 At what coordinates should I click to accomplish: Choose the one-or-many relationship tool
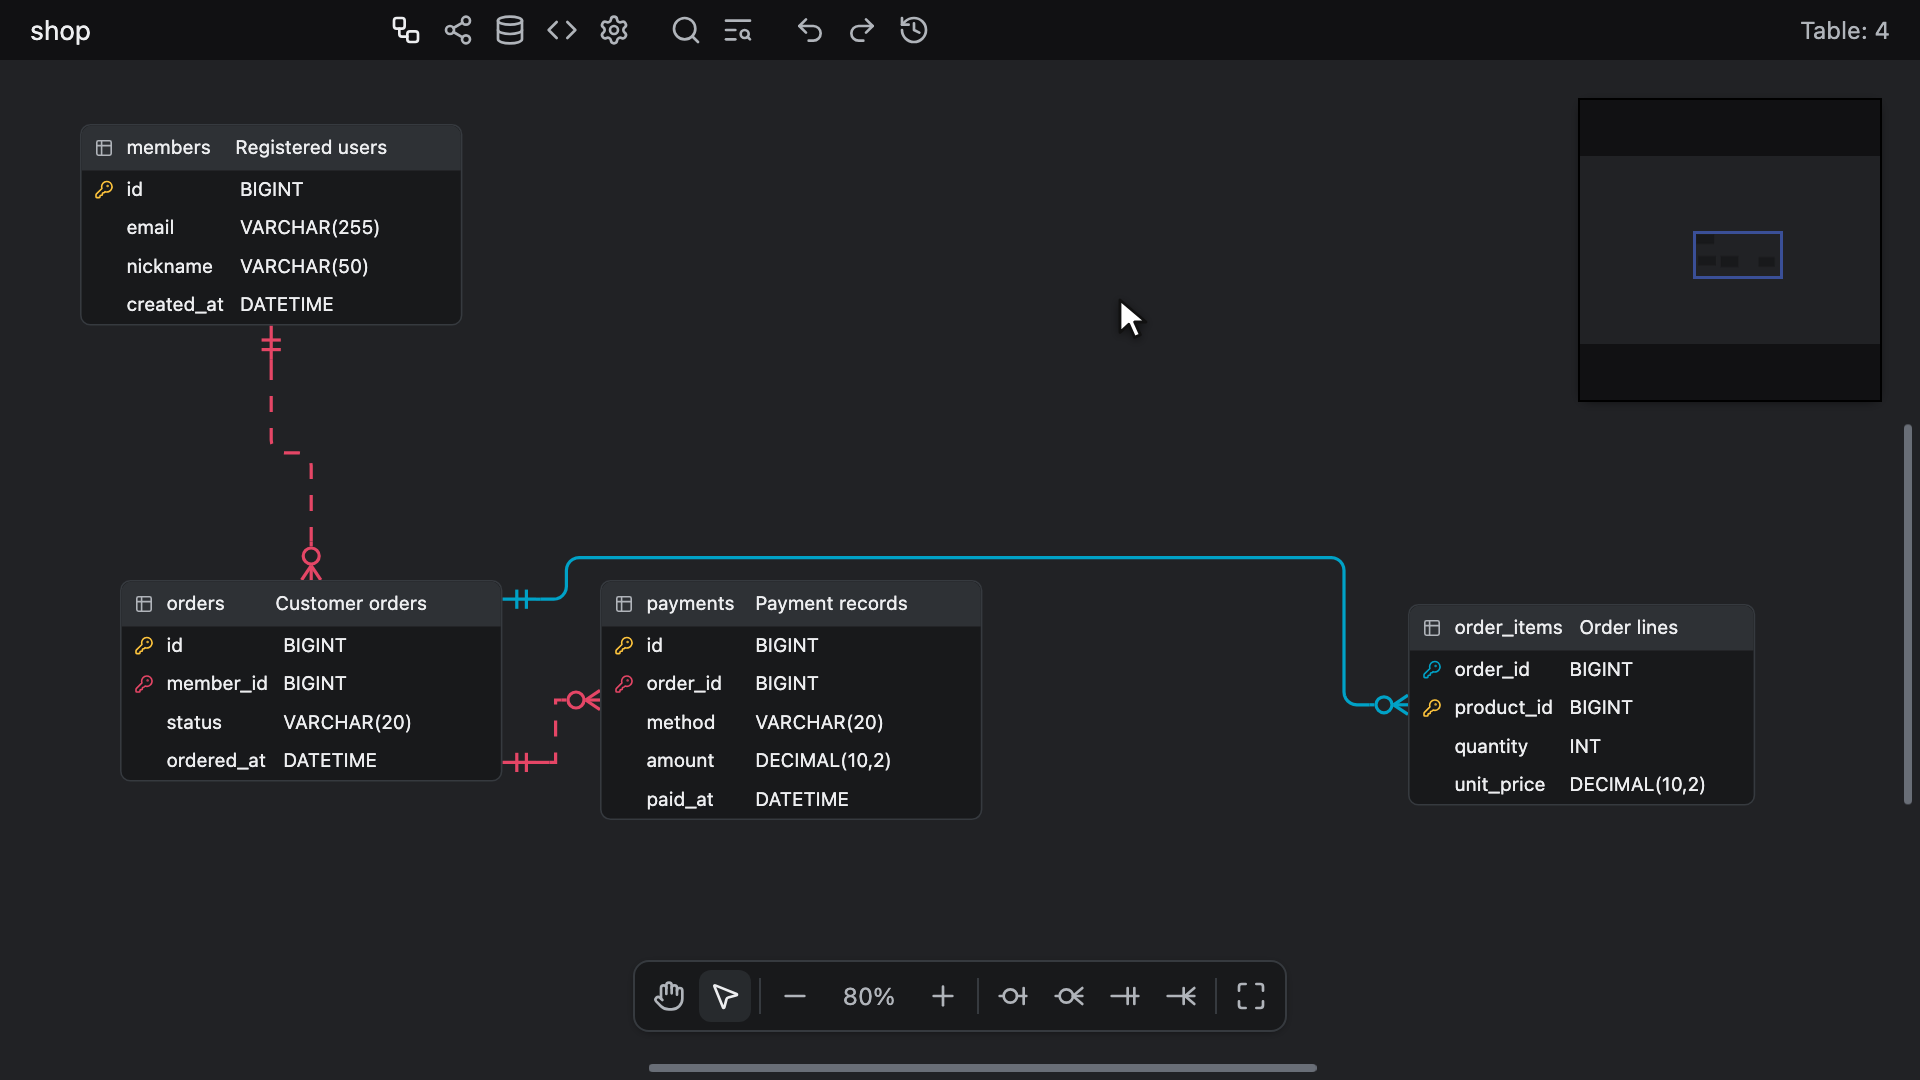click(1181, 996)
